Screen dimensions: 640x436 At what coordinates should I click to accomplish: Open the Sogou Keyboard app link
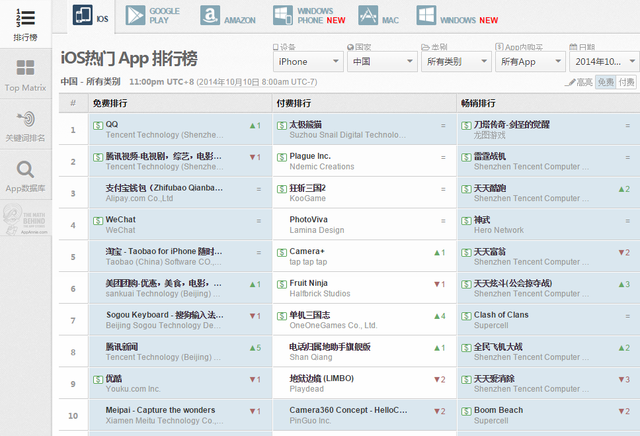pyautogui.click(x=164, y=315)
